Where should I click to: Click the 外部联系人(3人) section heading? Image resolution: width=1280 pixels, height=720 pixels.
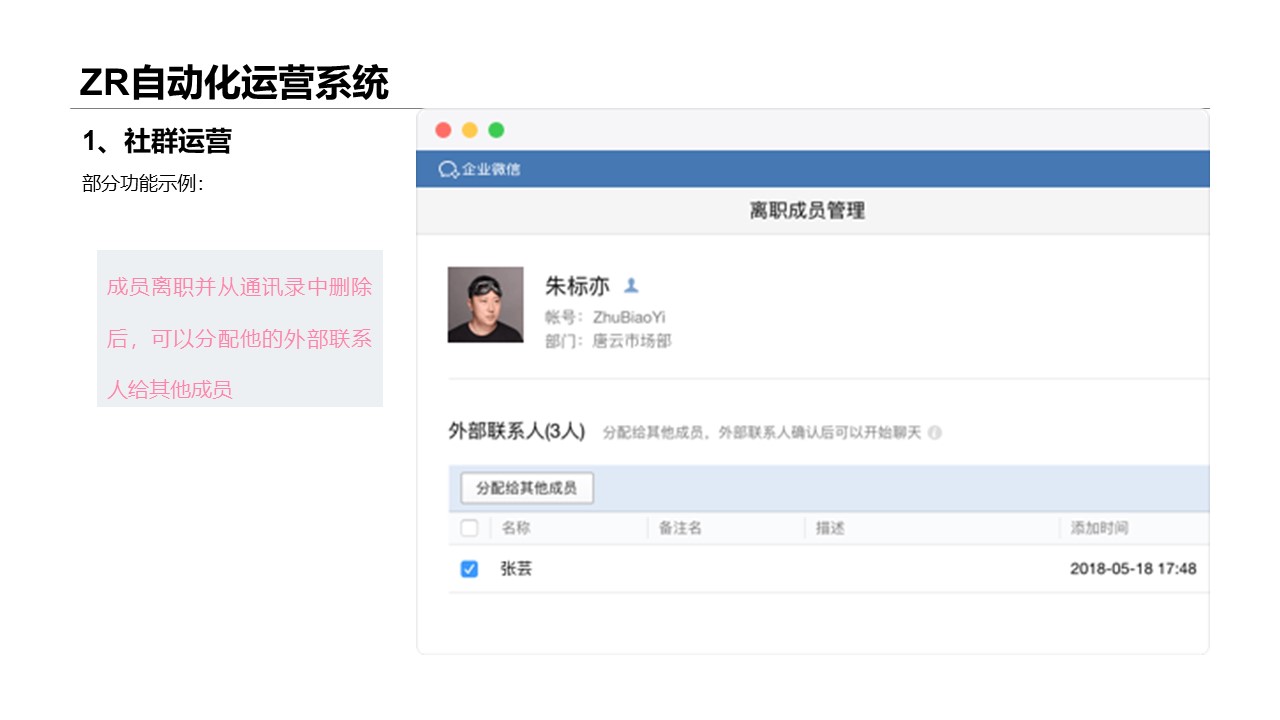pos(516,432)
